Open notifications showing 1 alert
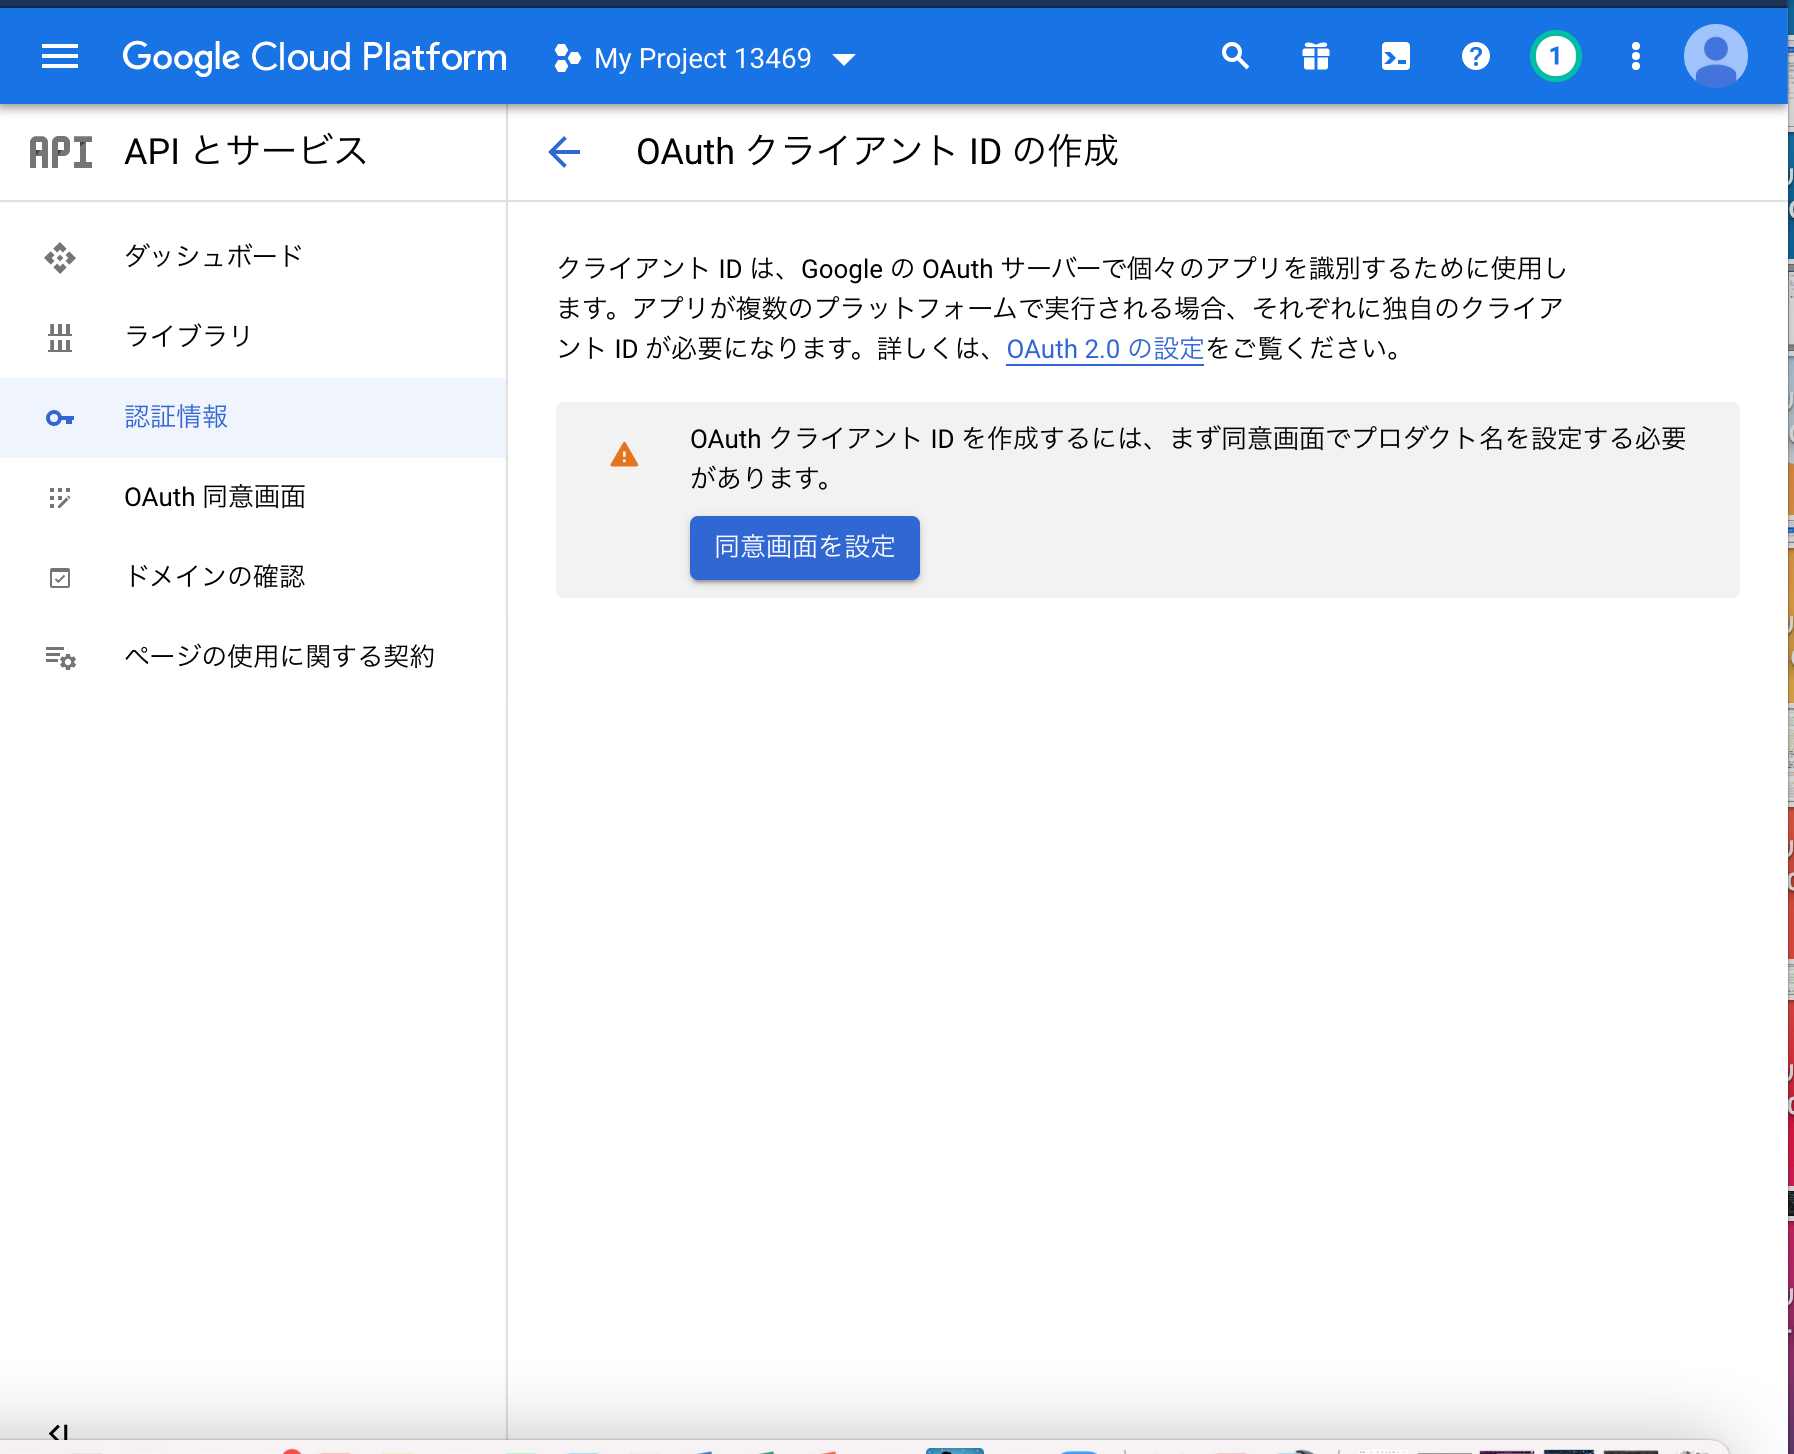Image resolution: width=1794 pixels, height=1454 pixels. [1554, 56]
